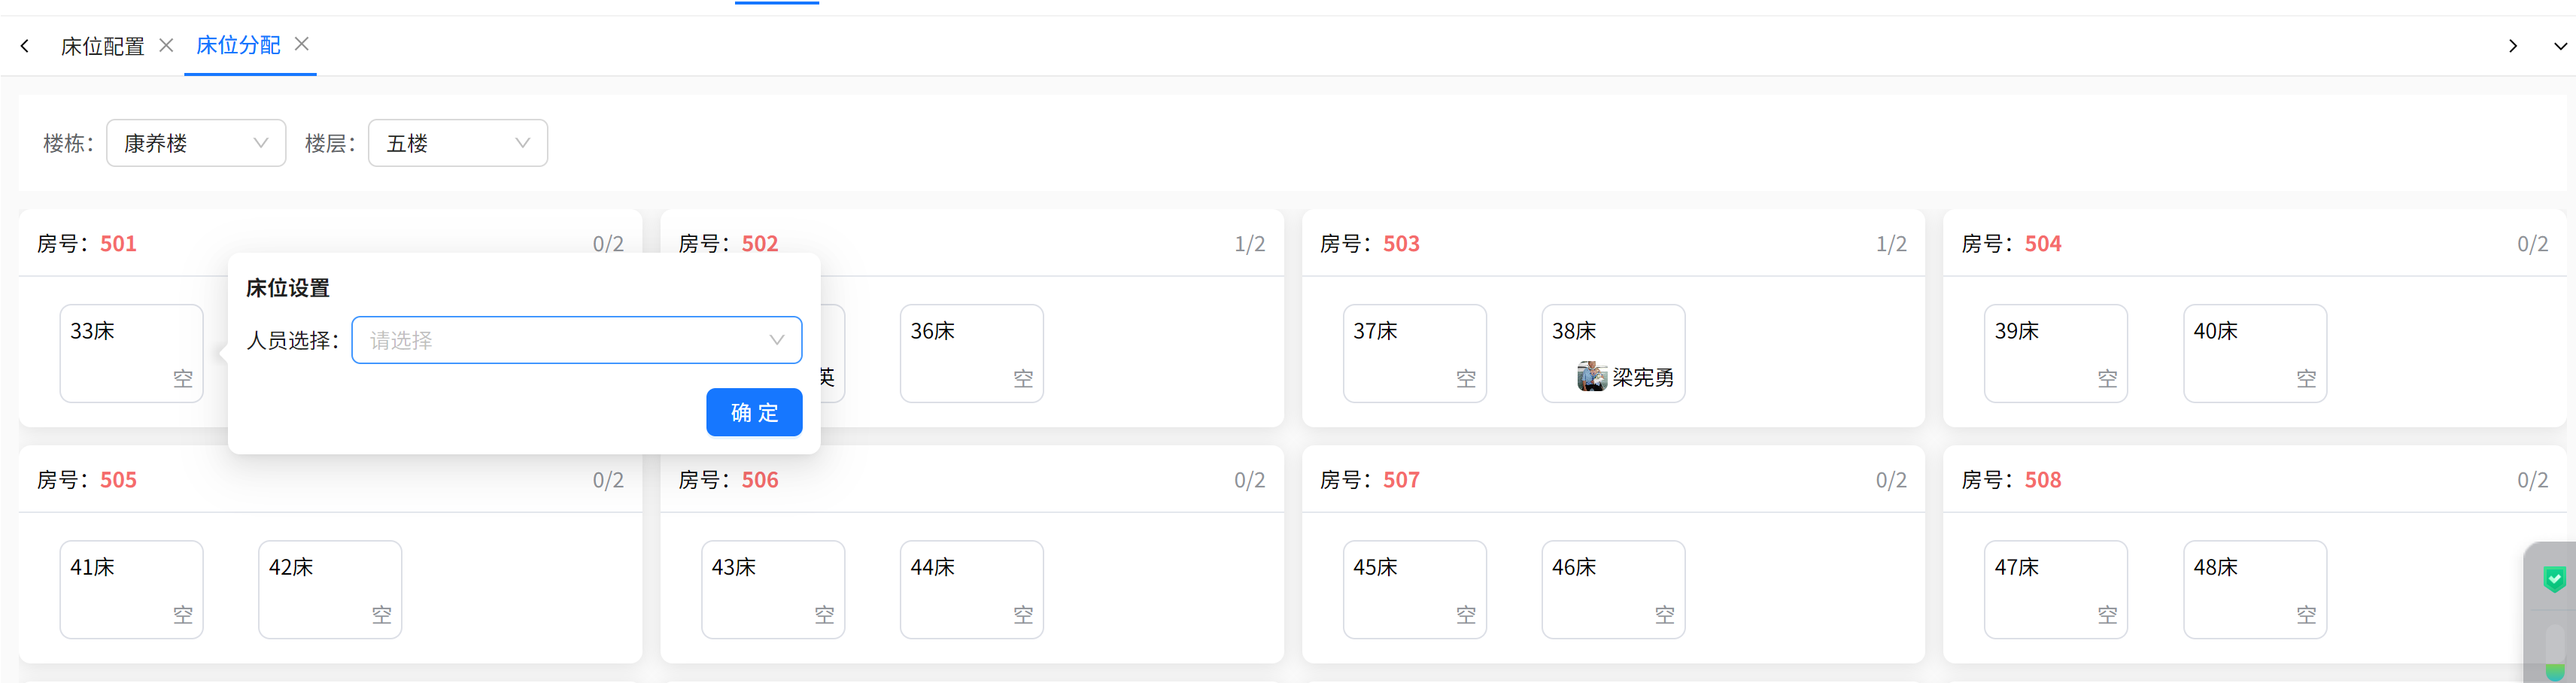Select the 床位分配 tab

tap(238, 45)
